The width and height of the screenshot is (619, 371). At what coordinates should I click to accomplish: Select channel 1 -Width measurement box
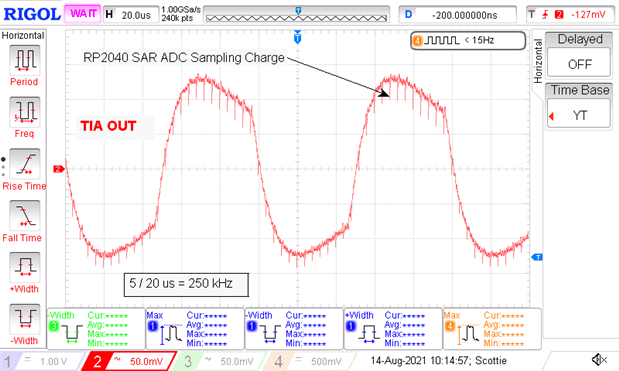294,329
